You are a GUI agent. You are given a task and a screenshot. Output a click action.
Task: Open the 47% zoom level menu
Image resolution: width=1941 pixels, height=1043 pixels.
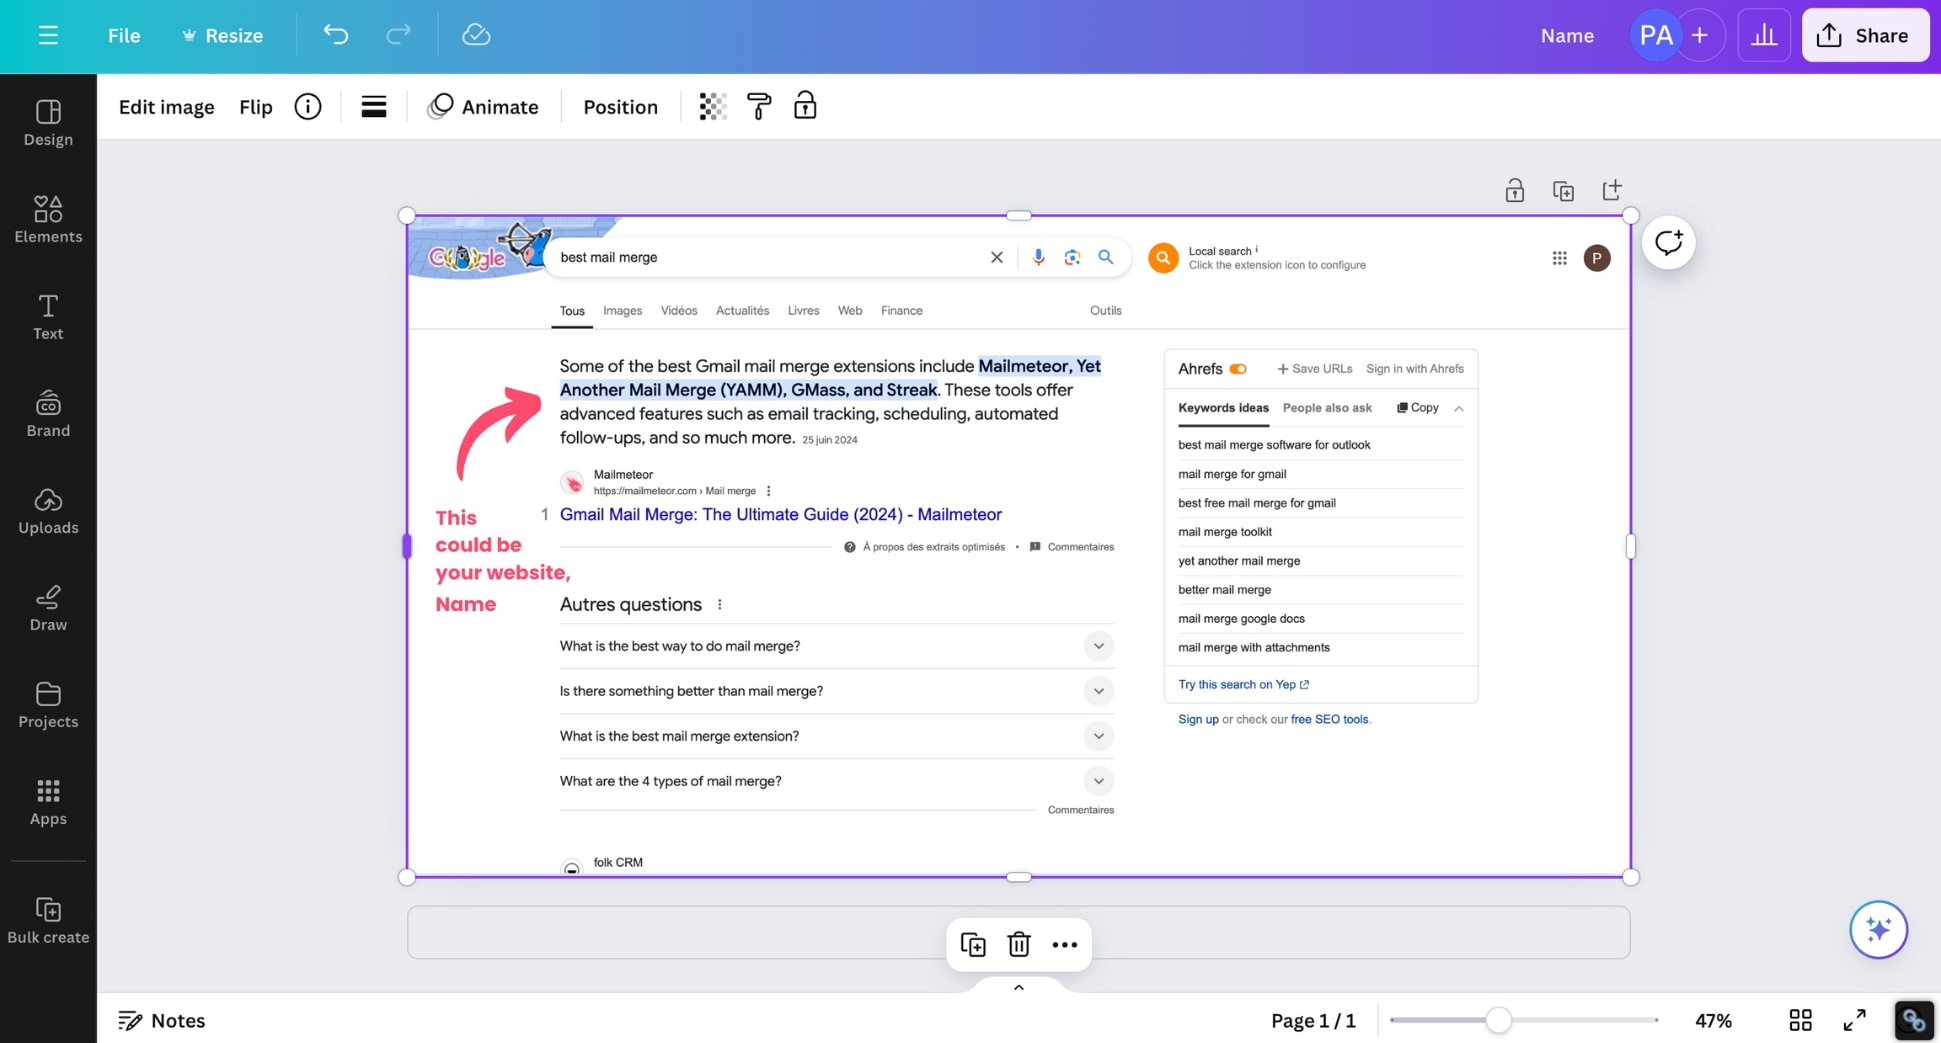click(1713, 1020)
